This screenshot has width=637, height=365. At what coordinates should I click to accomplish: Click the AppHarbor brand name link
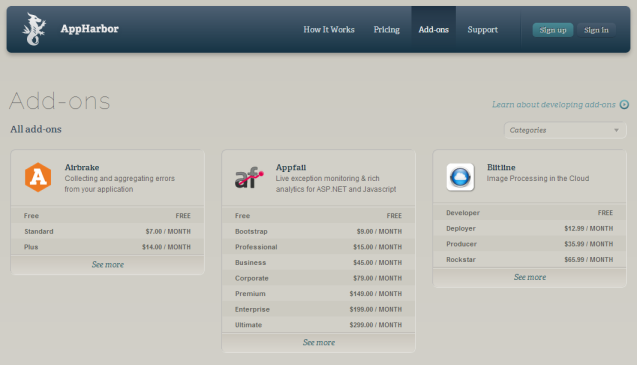coord(89,29)
